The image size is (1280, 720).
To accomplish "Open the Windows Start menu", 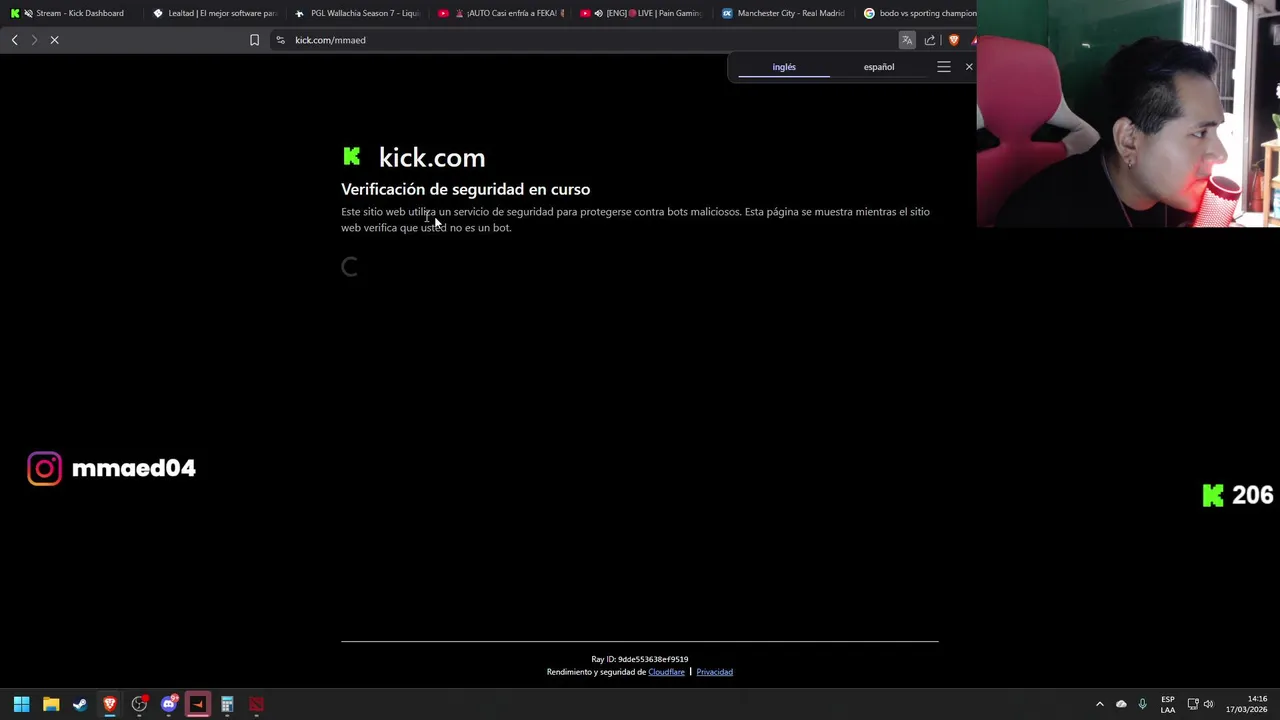I will (21, 704).
